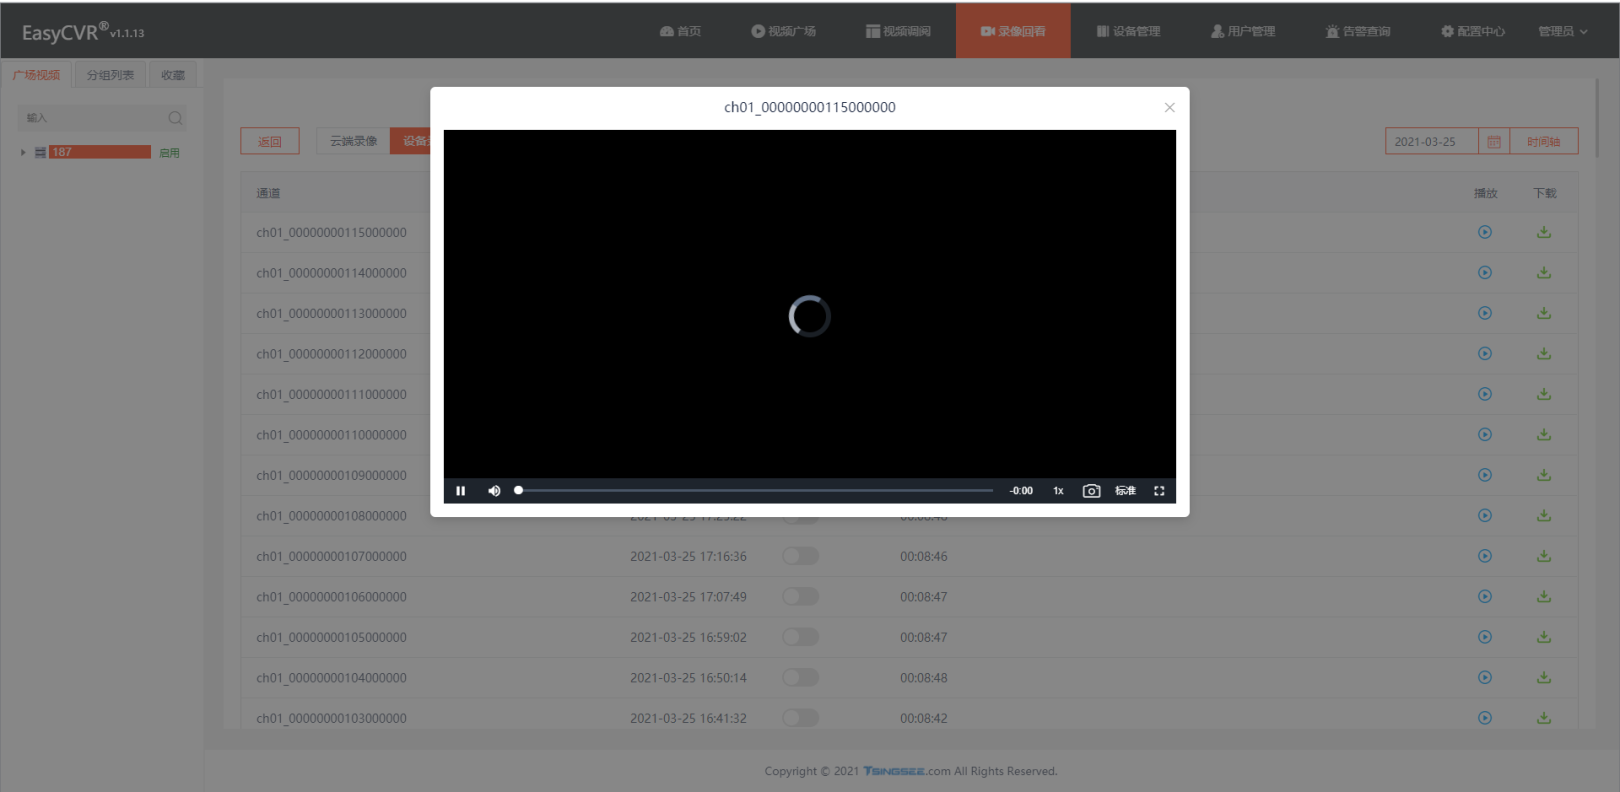Switch to 分组列表 sidebar tab

110,75
